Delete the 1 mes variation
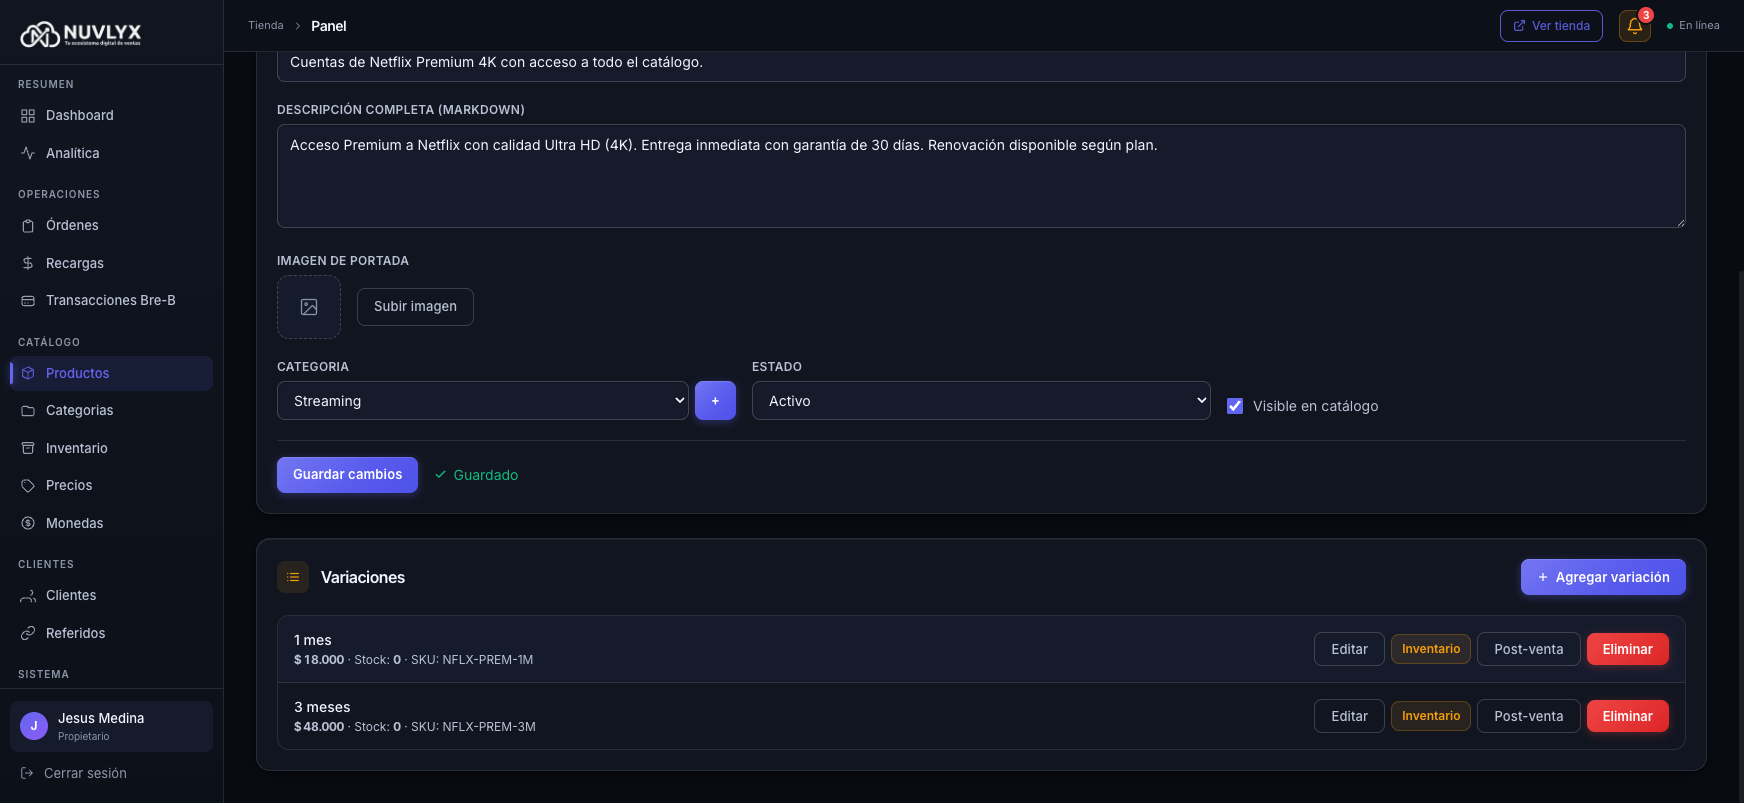 click(x=1628, y=649)
